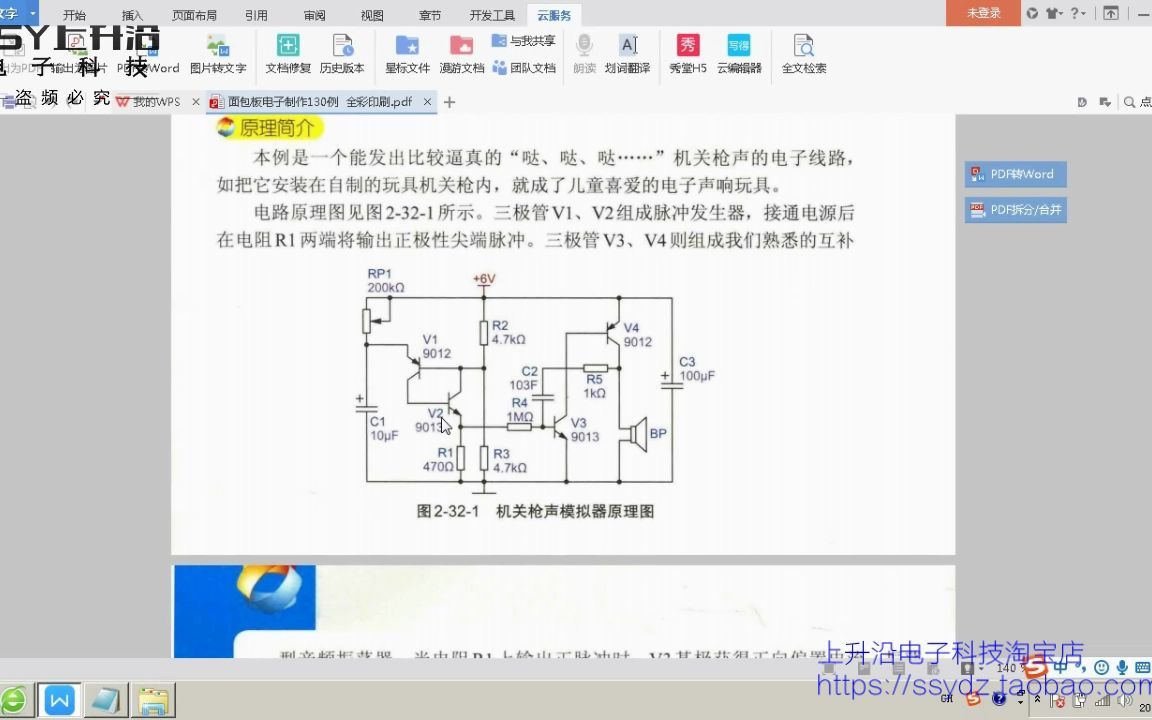Open the zoom level dropdown near 140%
Viewport: 1152px width, 720px height.
tap(981, 668)
